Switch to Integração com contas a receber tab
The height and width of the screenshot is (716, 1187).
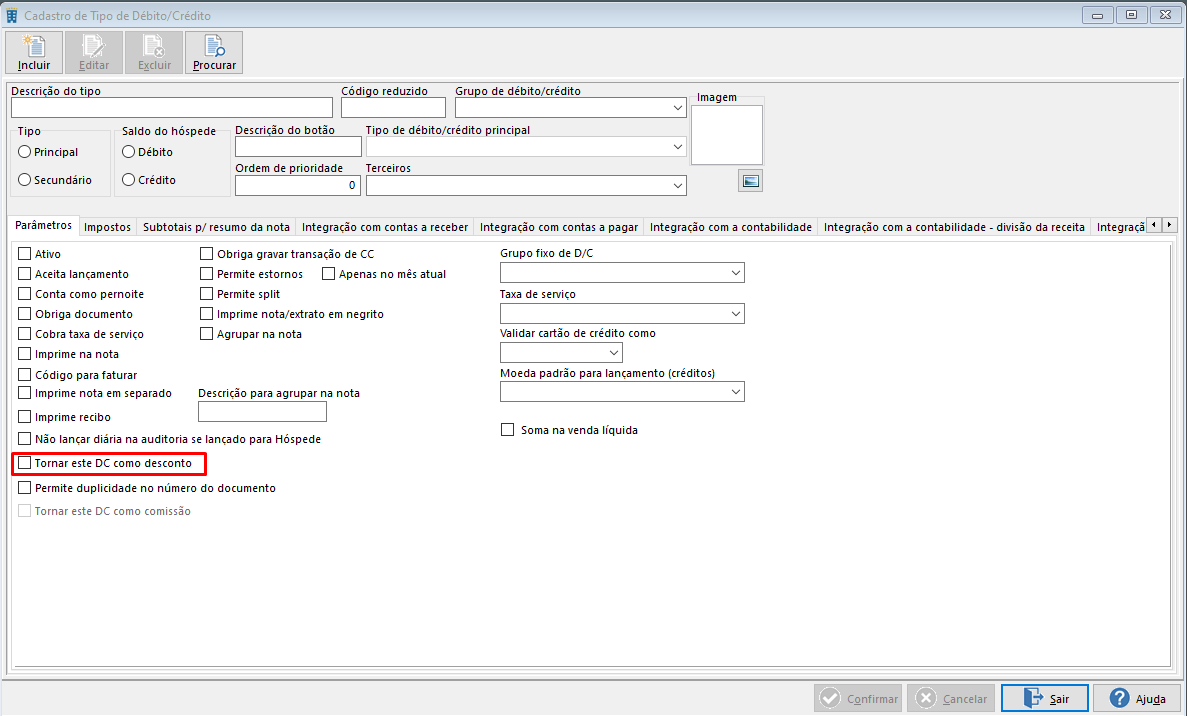385,227
